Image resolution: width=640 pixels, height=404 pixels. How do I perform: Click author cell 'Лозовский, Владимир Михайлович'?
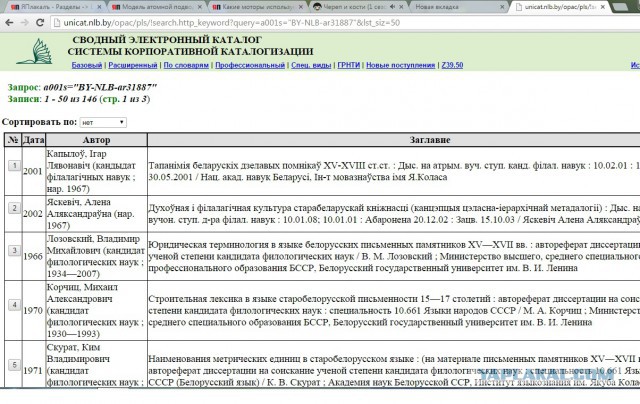click(96, 256)
